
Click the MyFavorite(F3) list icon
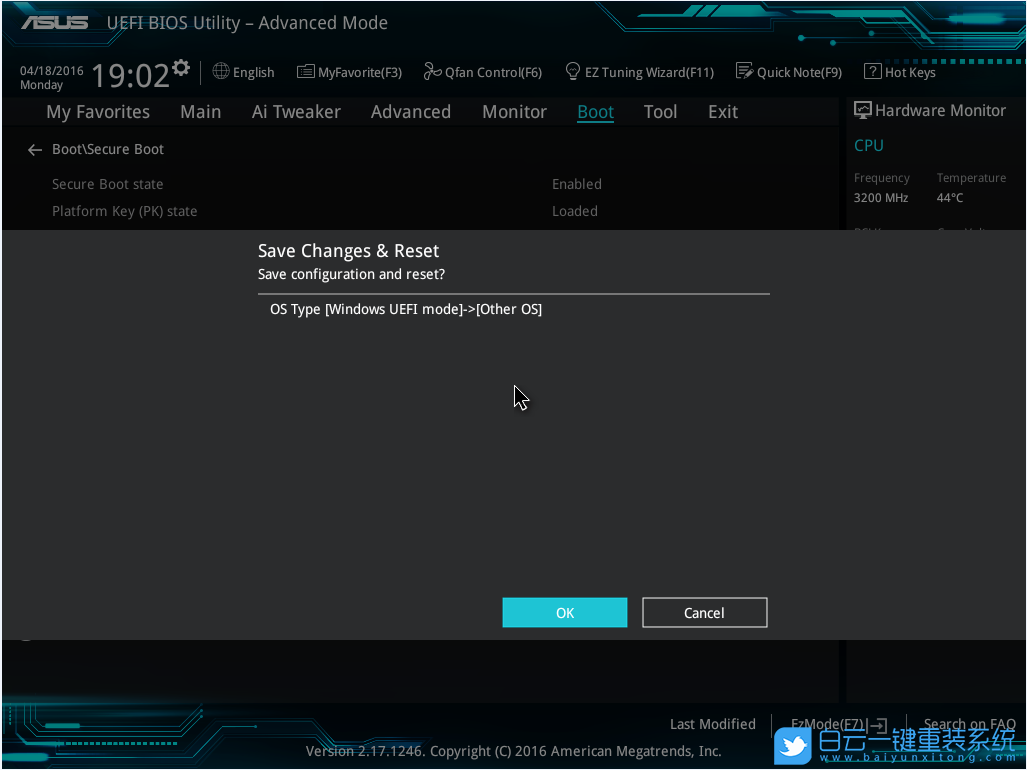coord(306,72)
